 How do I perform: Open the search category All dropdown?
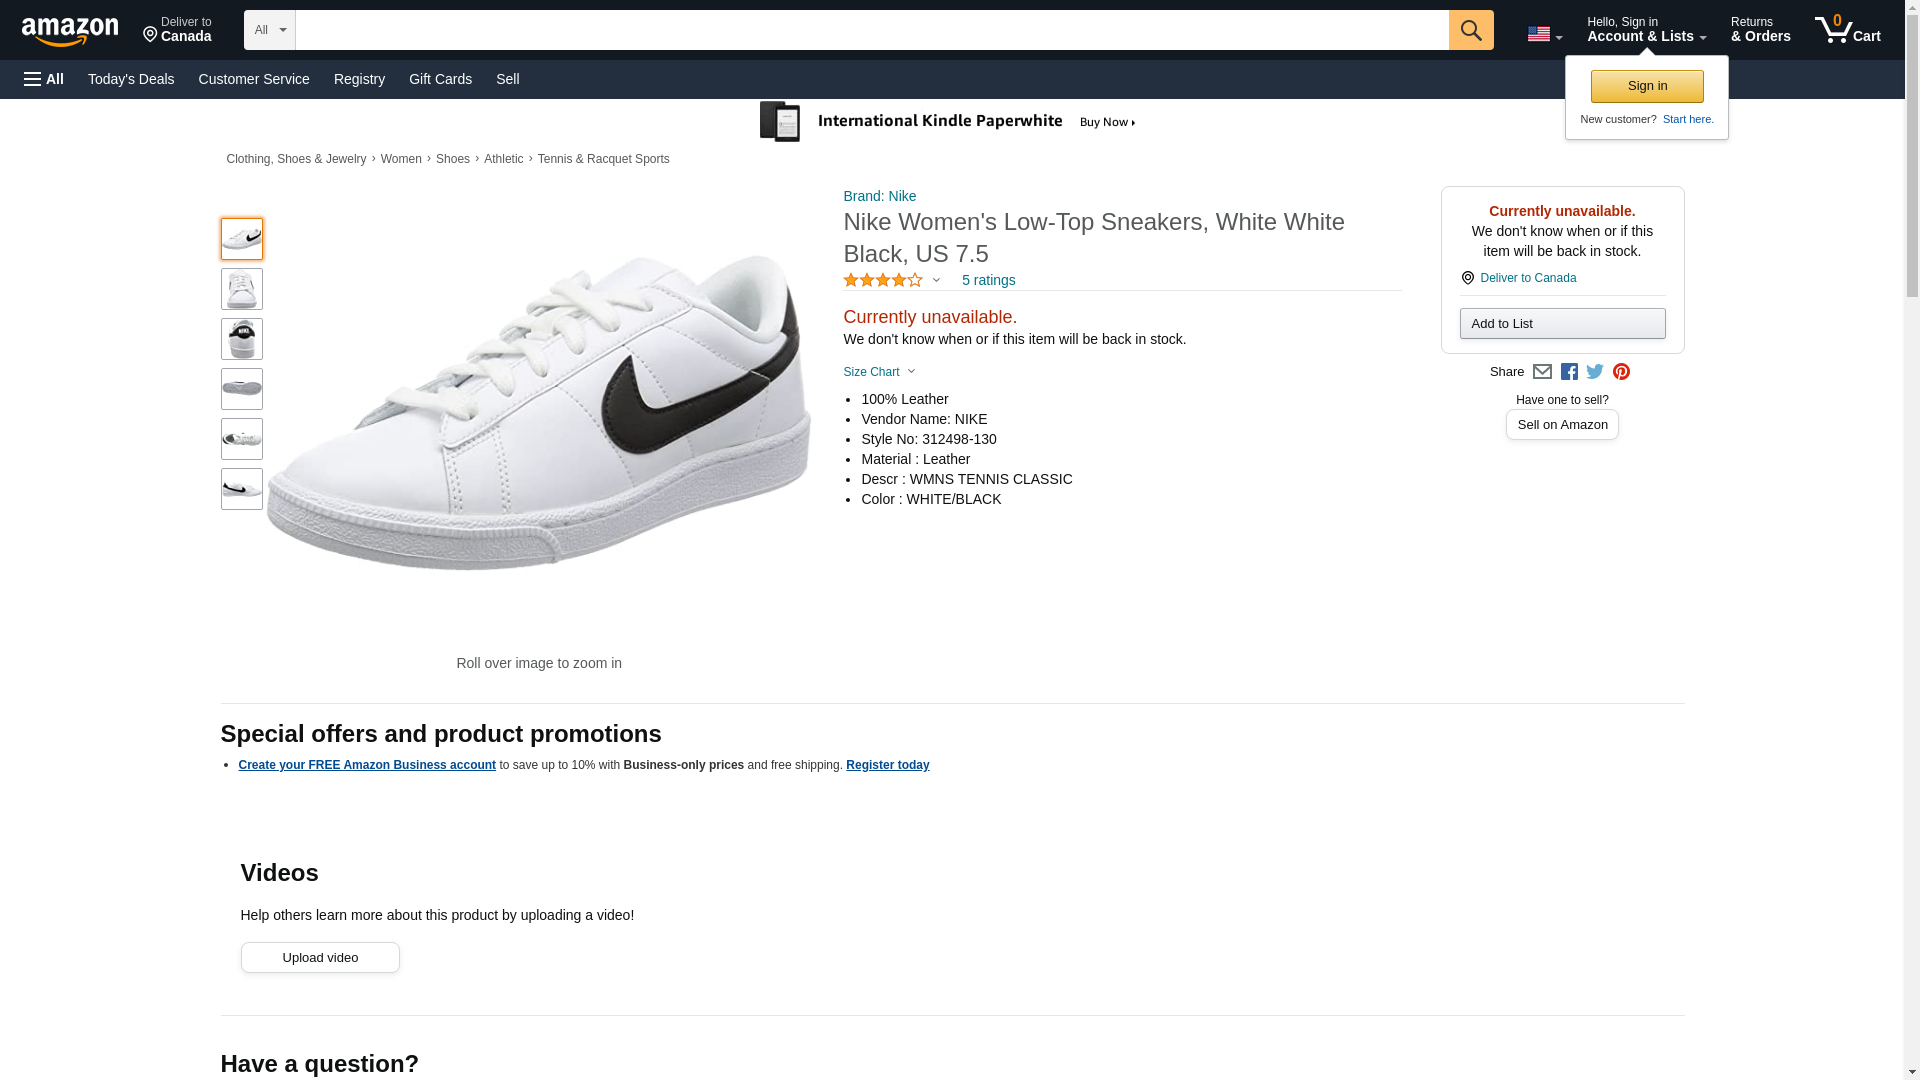(x=269, y=30)
